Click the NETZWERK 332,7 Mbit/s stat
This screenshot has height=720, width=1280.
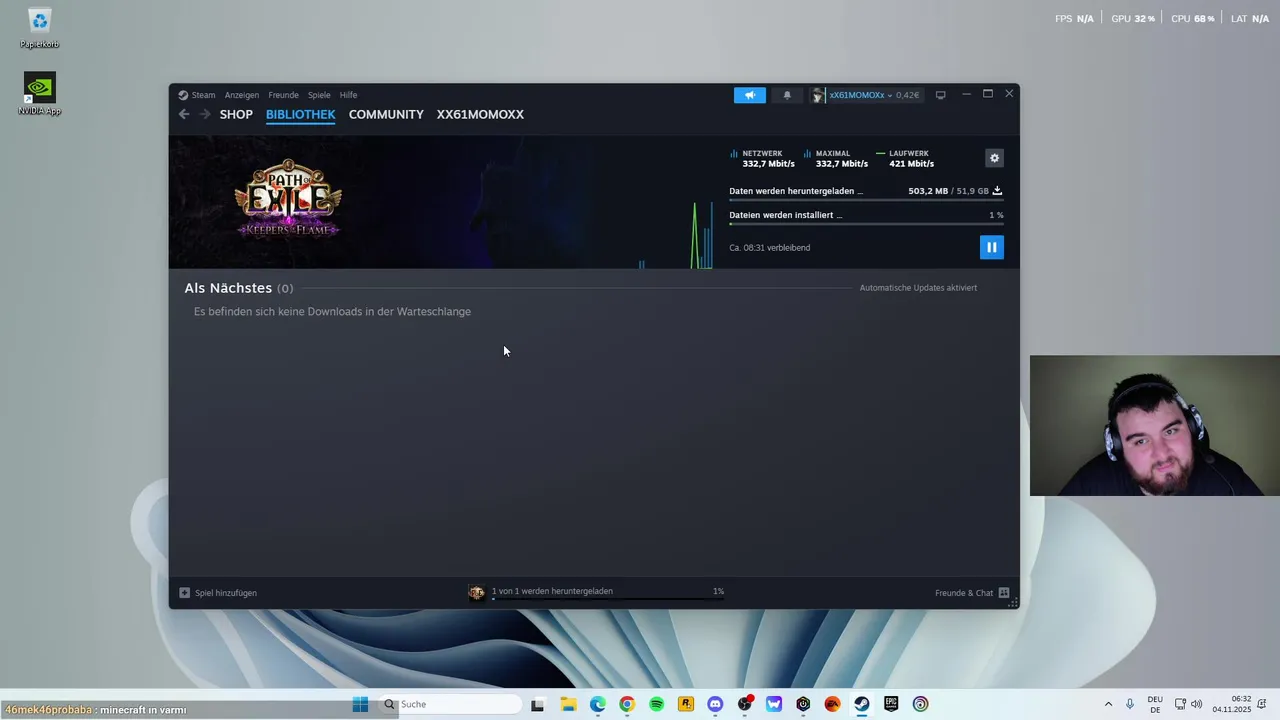(762, 158)
